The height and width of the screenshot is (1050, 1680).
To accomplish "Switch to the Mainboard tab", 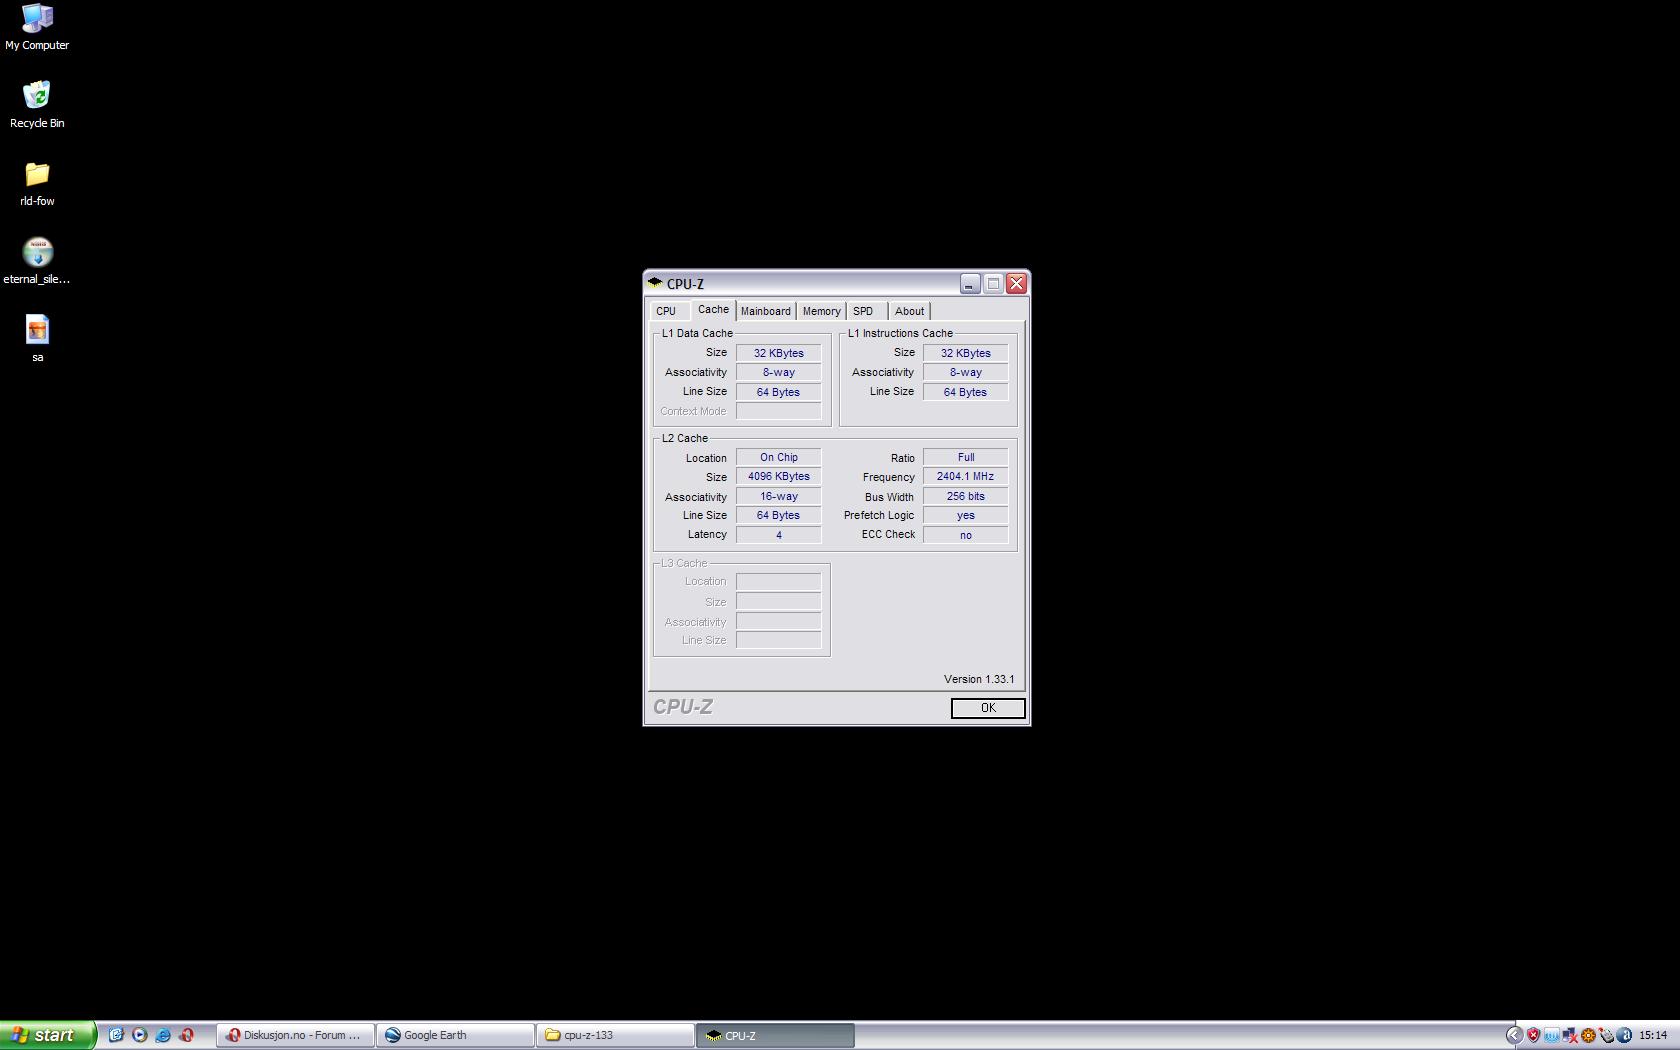I will (x=765, y=311).
